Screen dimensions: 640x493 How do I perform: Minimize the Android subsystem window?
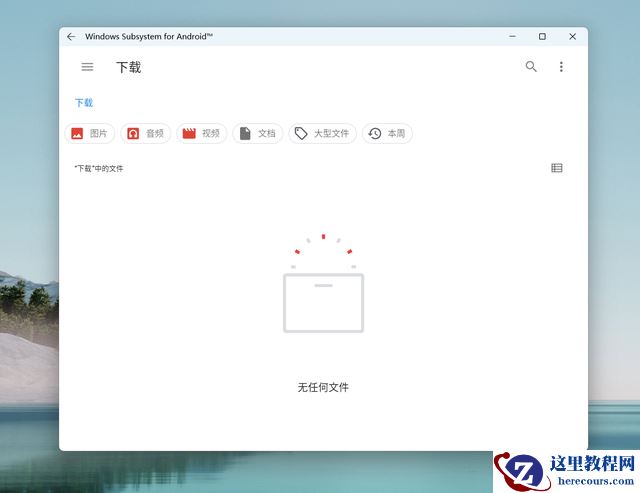(512, 36)
